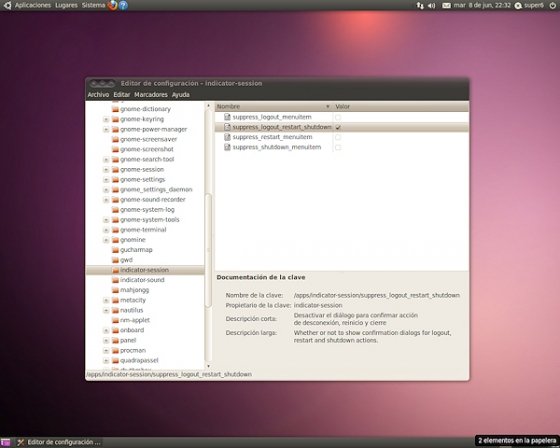Open the Editar menu
This screenshot has height=448, width=560.
click(121, 95)
